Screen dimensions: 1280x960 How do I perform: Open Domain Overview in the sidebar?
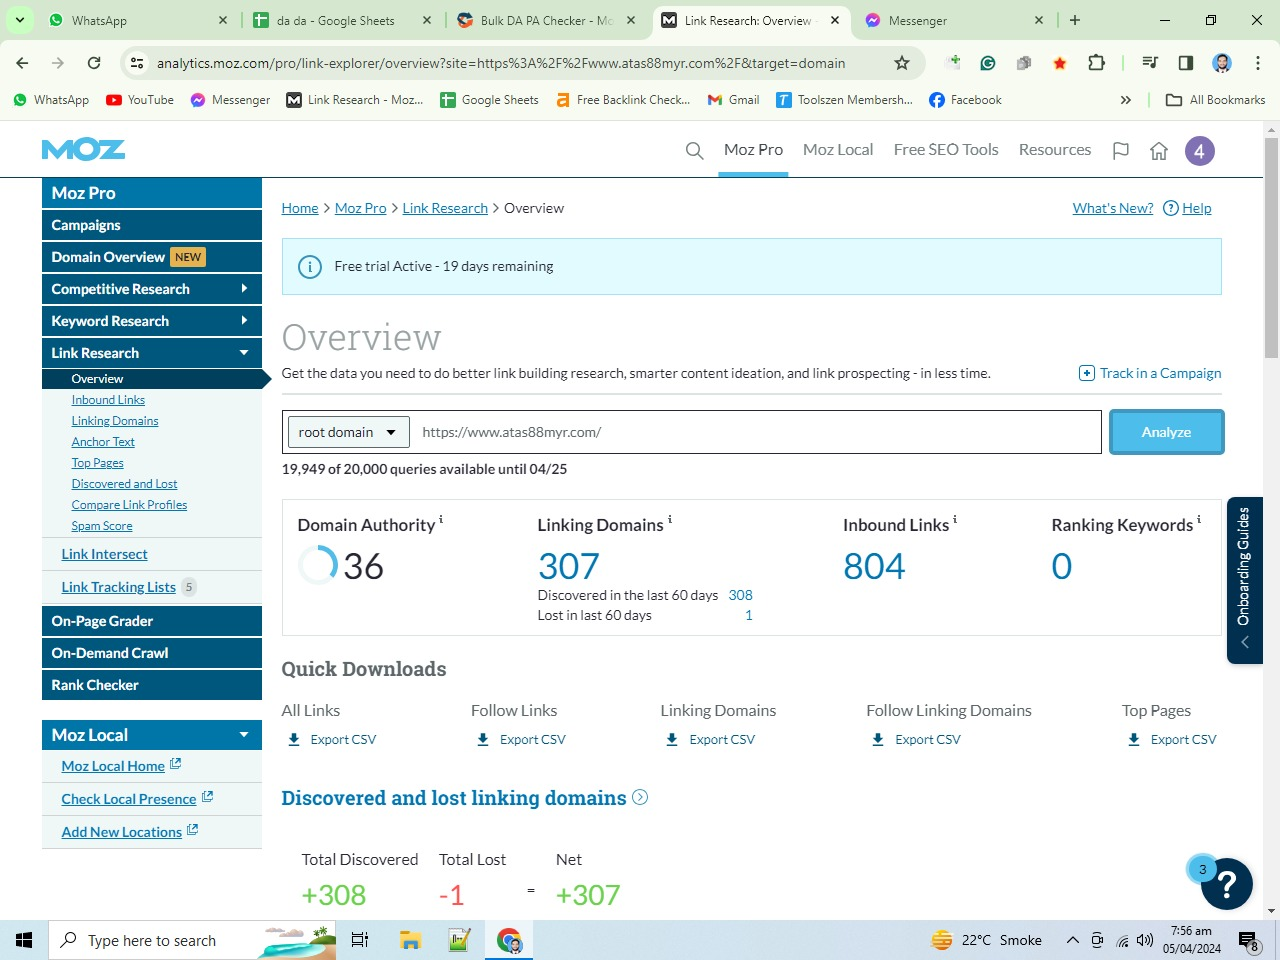click(x=152, y=257)
